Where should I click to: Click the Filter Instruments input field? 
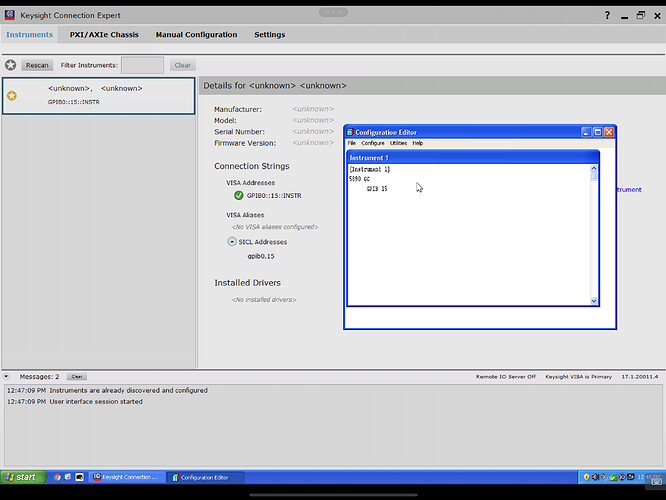point(142,65)
